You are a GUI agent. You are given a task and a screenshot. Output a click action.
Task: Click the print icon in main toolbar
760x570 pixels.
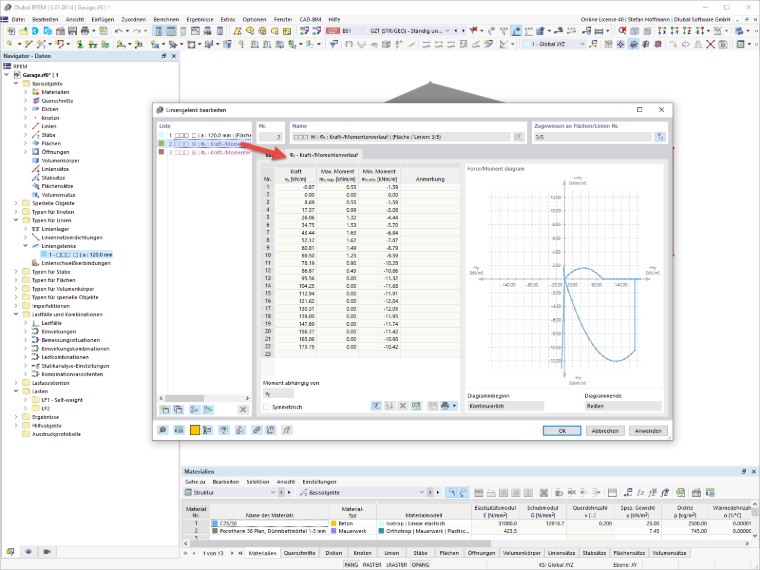click(x=85, y=31)
